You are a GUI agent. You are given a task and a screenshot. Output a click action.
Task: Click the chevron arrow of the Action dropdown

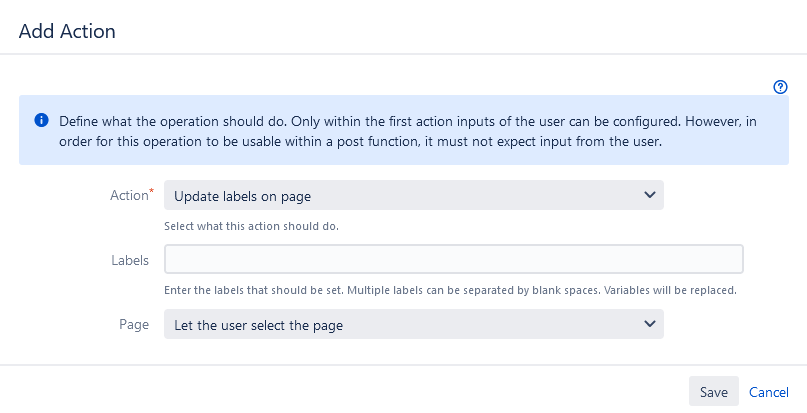point(650,195)
